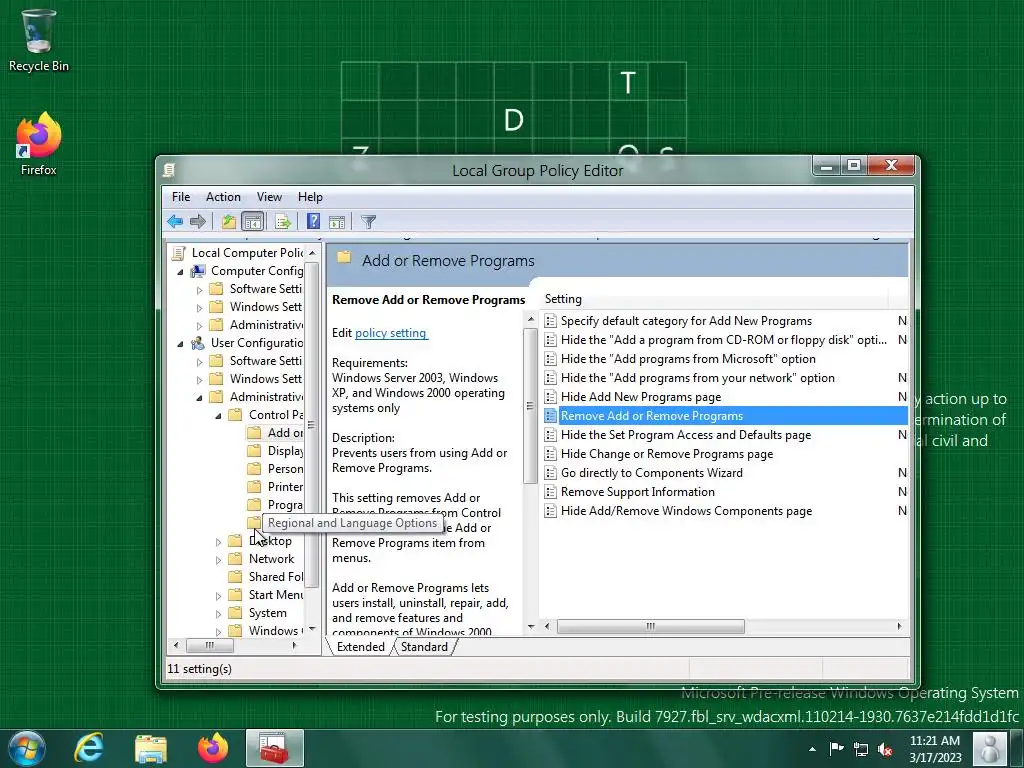Click the Action Center flag tray icon
The width and height of the screenshot is (1024, 768).
(x=837, y=748)
